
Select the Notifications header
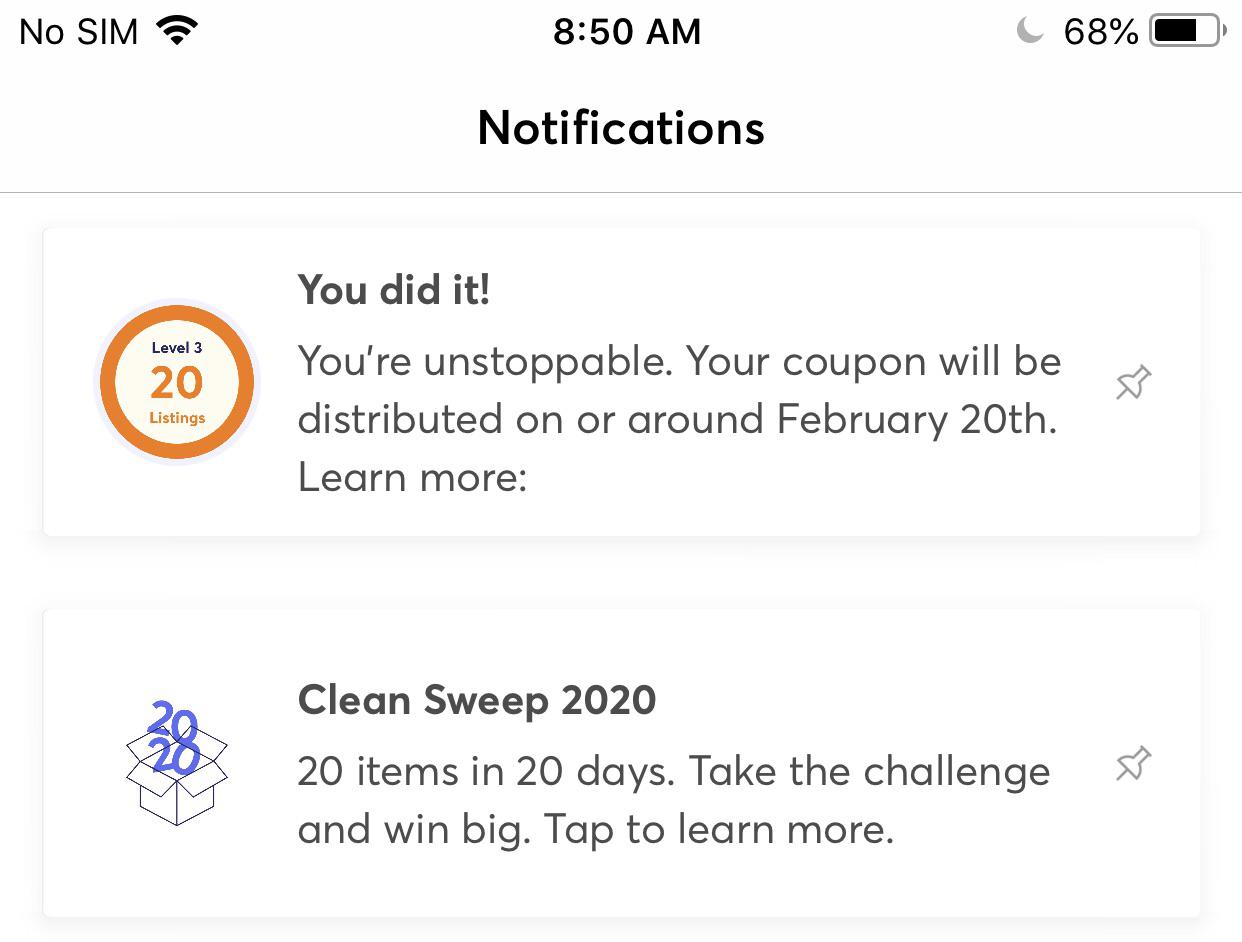pos(620,128)
